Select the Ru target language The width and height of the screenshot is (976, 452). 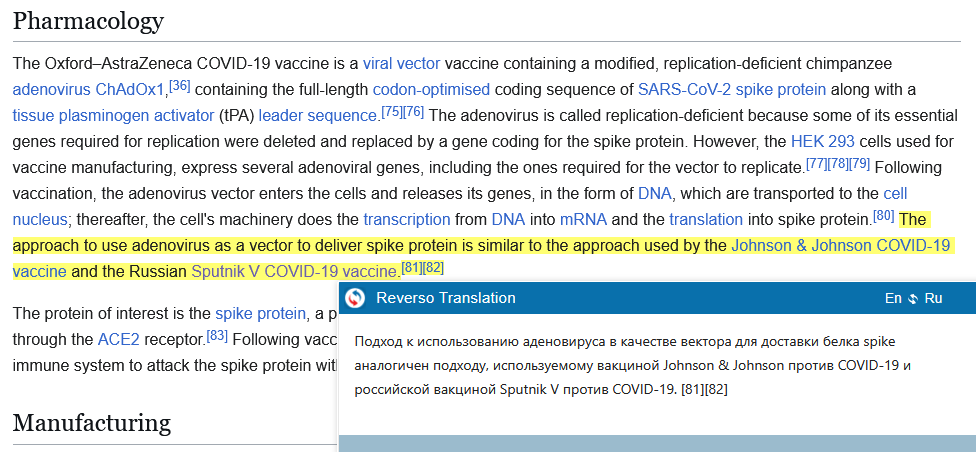tap(933, 298)
